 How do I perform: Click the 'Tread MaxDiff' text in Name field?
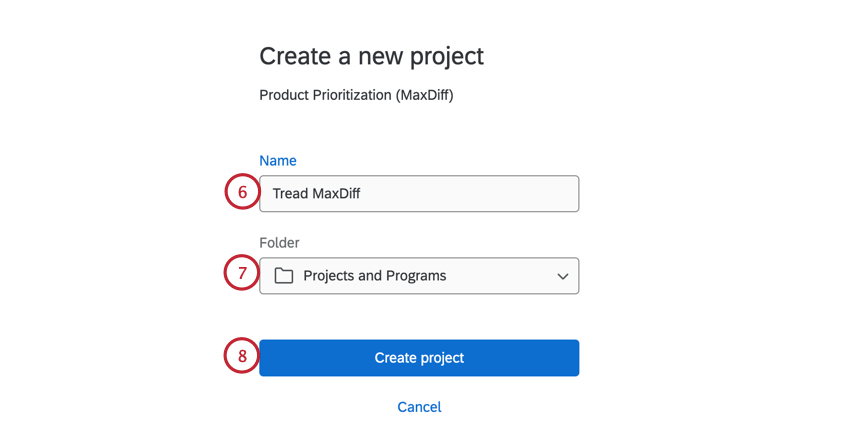(x=316, y=194)
